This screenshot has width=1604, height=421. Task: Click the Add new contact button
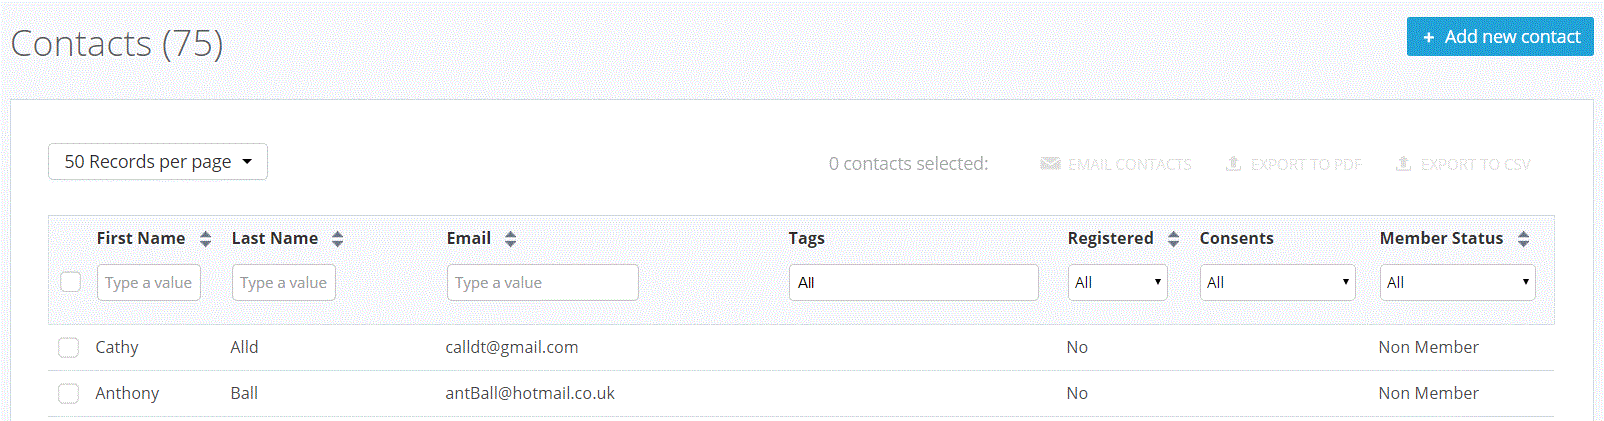pos(1499,37)
